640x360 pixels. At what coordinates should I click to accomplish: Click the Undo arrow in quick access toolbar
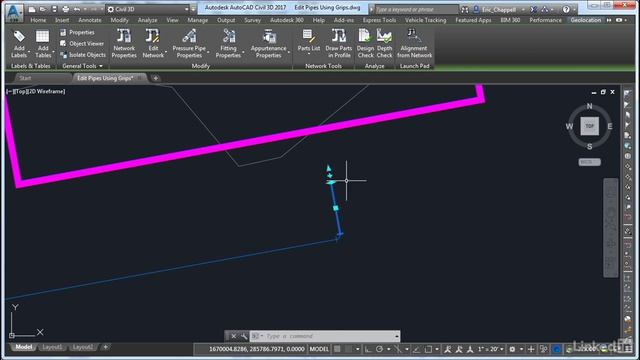[x=77, y=9]
